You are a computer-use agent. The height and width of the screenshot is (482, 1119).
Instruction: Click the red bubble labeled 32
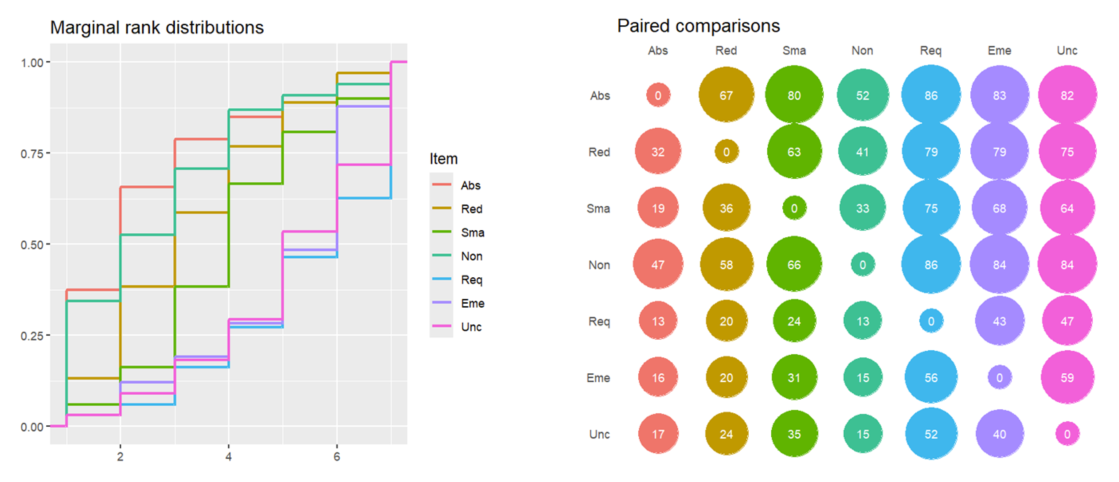coord(658,152)
